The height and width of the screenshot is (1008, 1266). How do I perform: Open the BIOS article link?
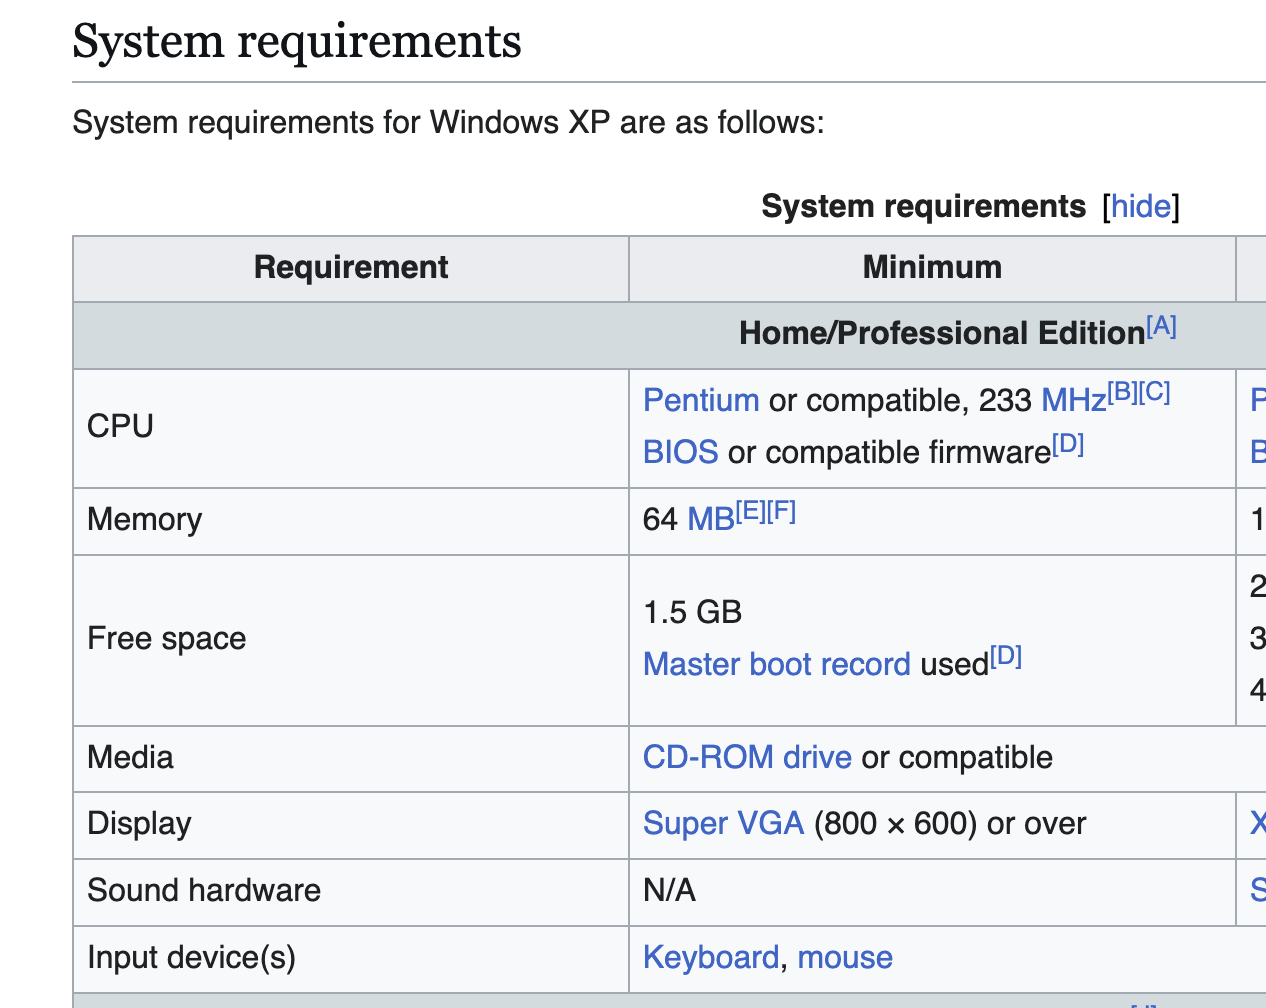pos(680,452)
